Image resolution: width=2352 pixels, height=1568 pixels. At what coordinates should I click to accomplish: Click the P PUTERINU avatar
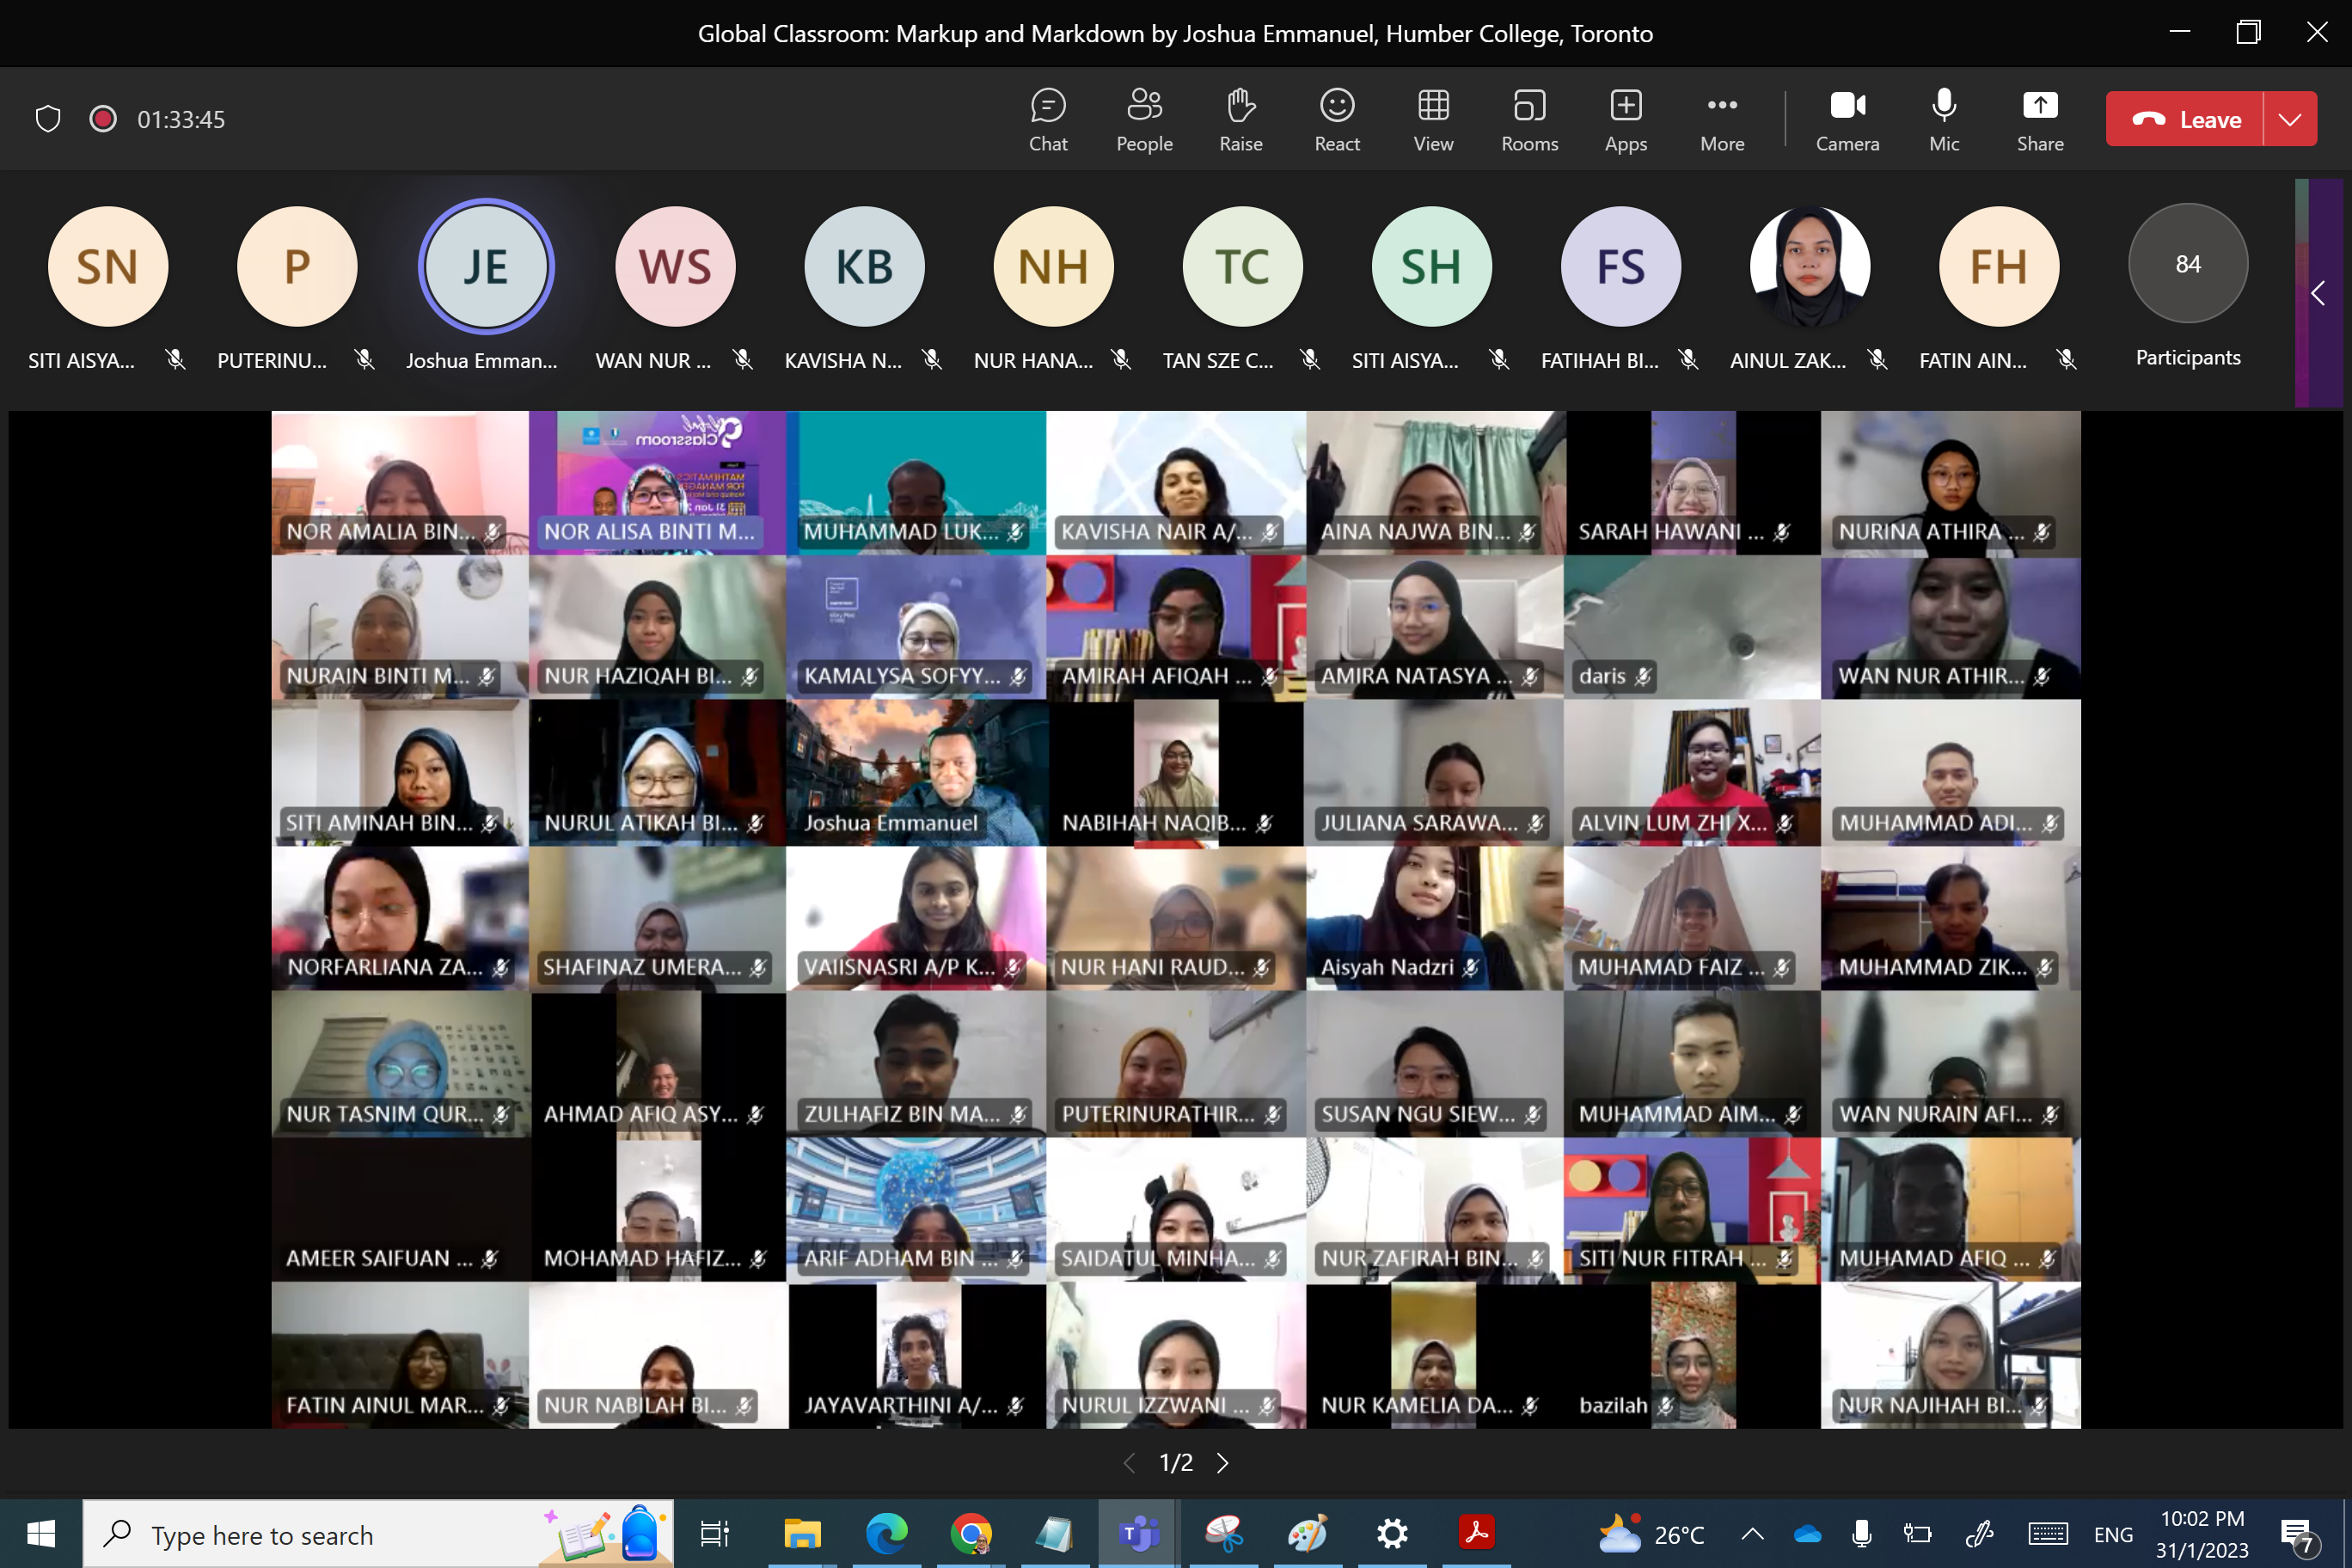[297, 266]
